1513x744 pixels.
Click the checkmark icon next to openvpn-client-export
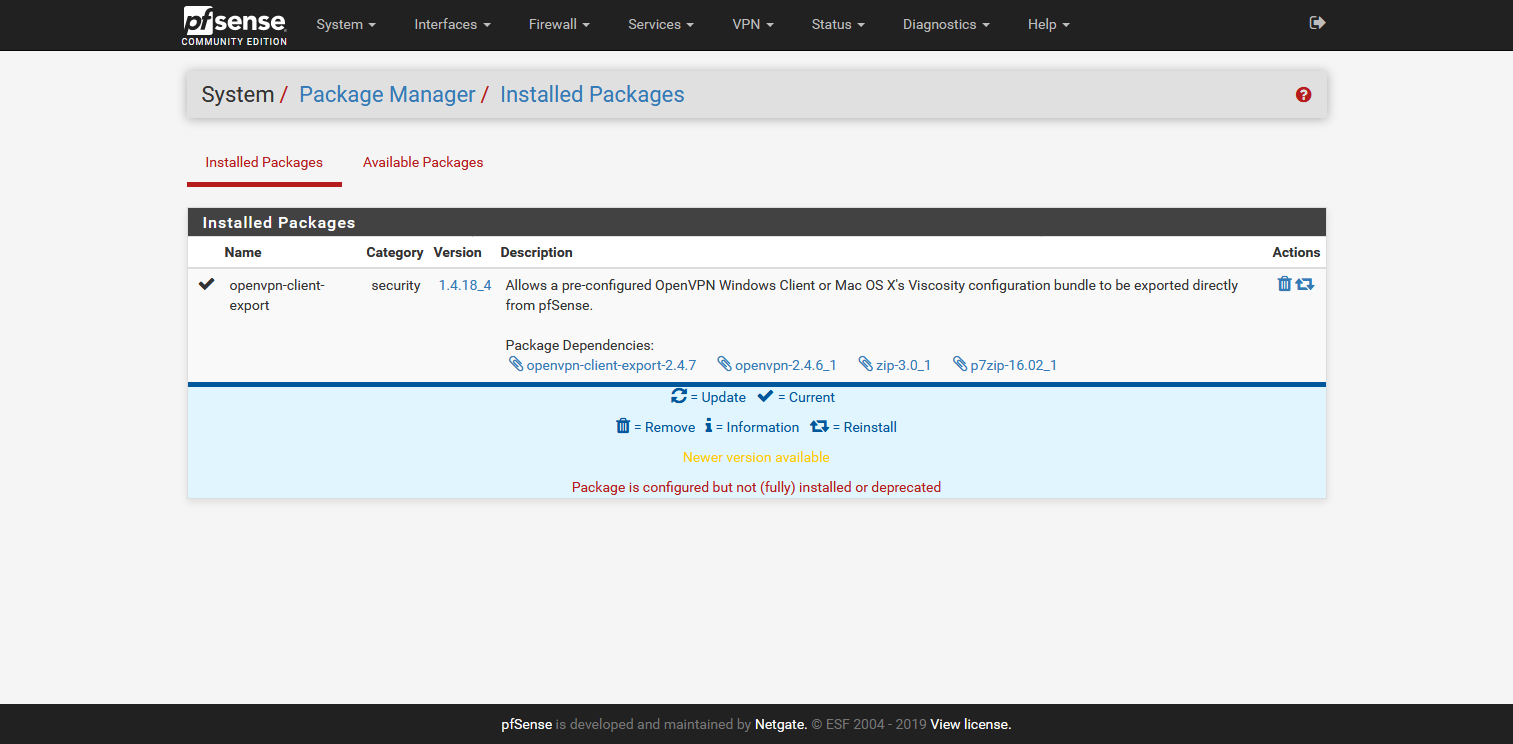coord(206,284)
